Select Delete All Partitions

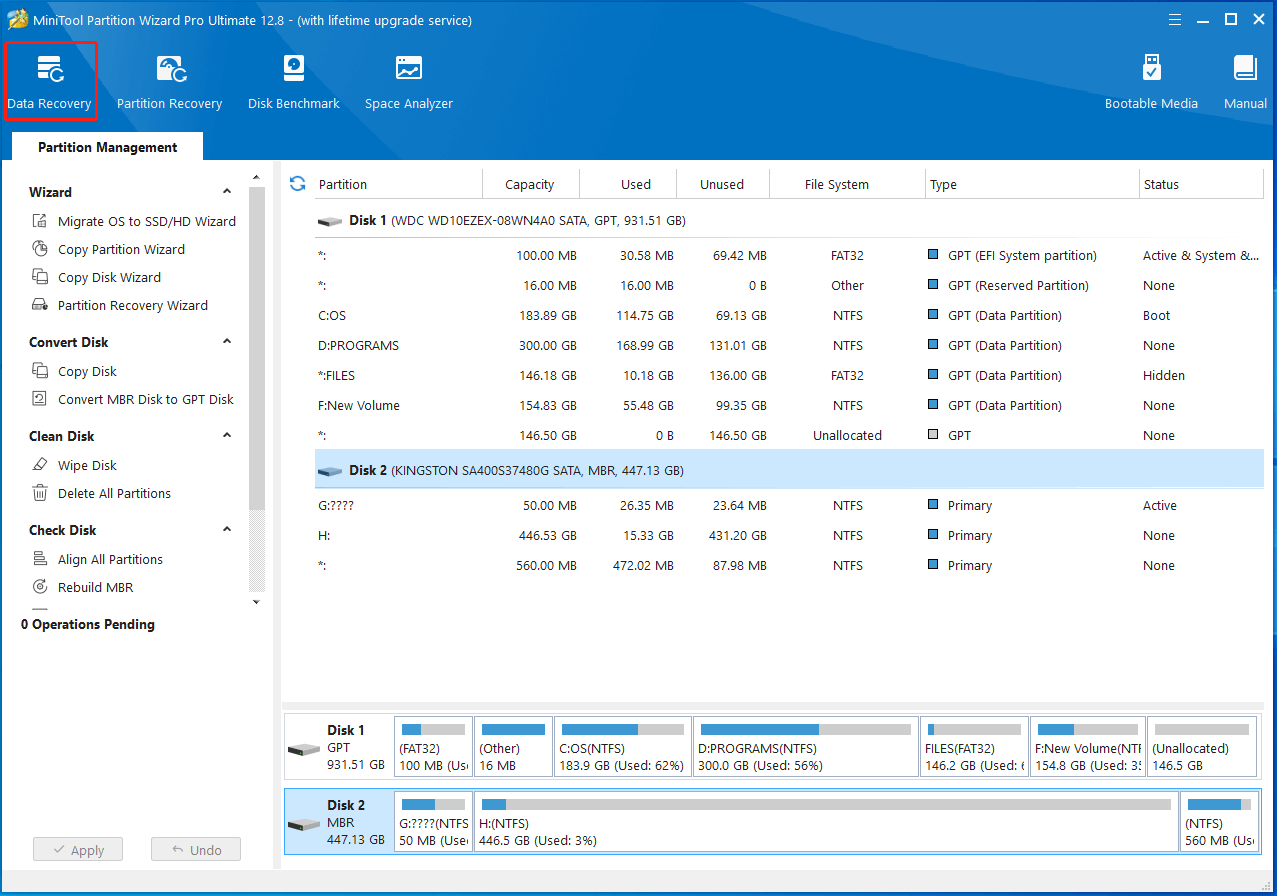101,493
